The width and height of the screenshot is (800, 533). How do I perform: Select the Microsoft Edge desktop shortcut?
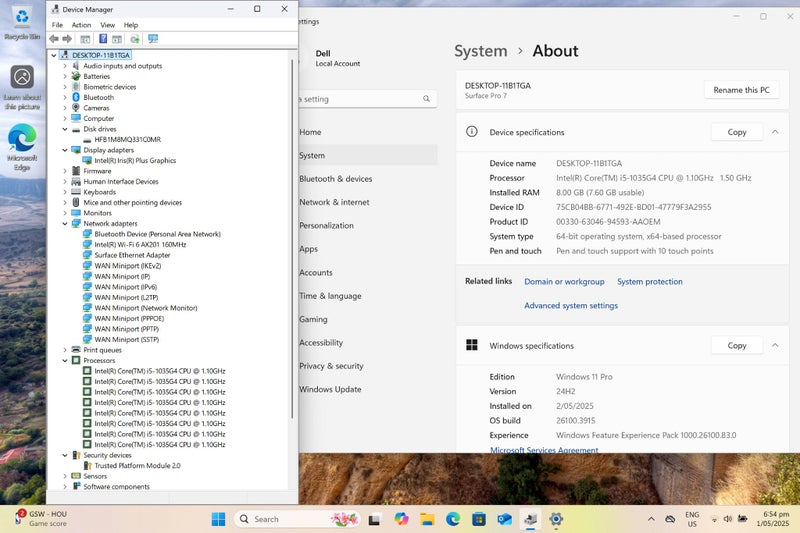[x=22, y=147]
